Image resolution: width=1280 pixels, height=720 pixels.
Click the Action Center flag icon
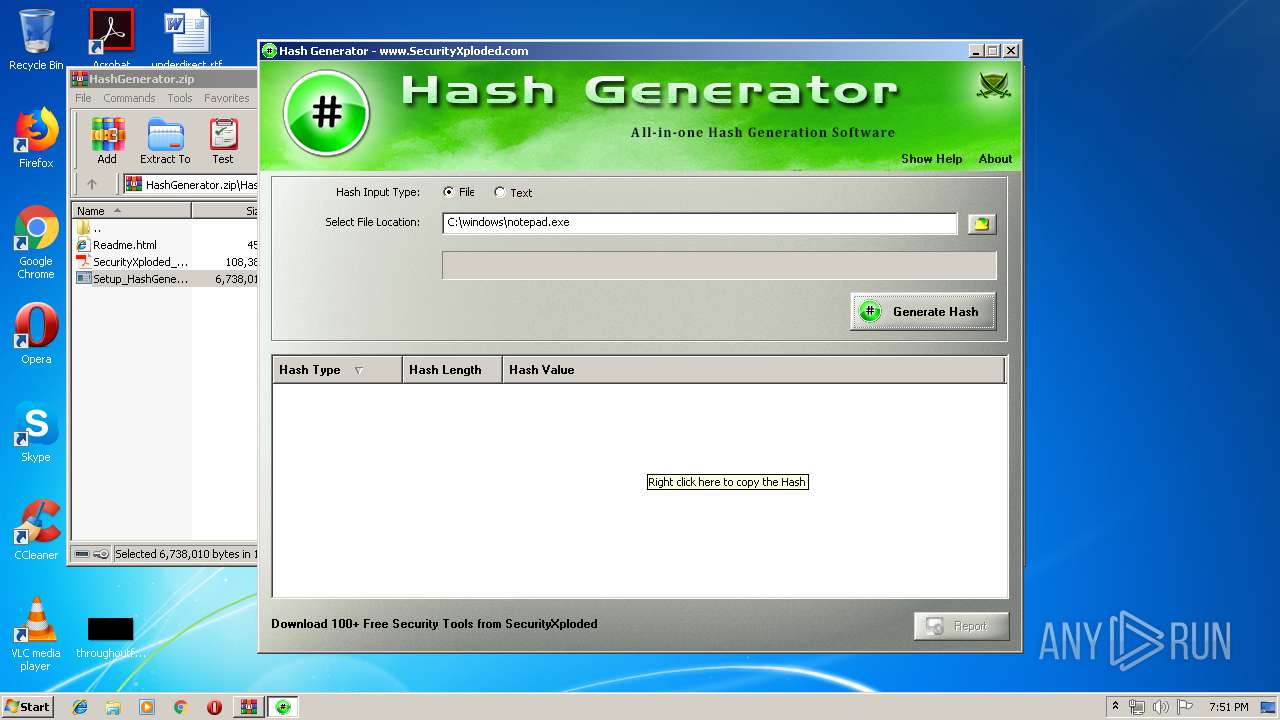click(1185, 707)
